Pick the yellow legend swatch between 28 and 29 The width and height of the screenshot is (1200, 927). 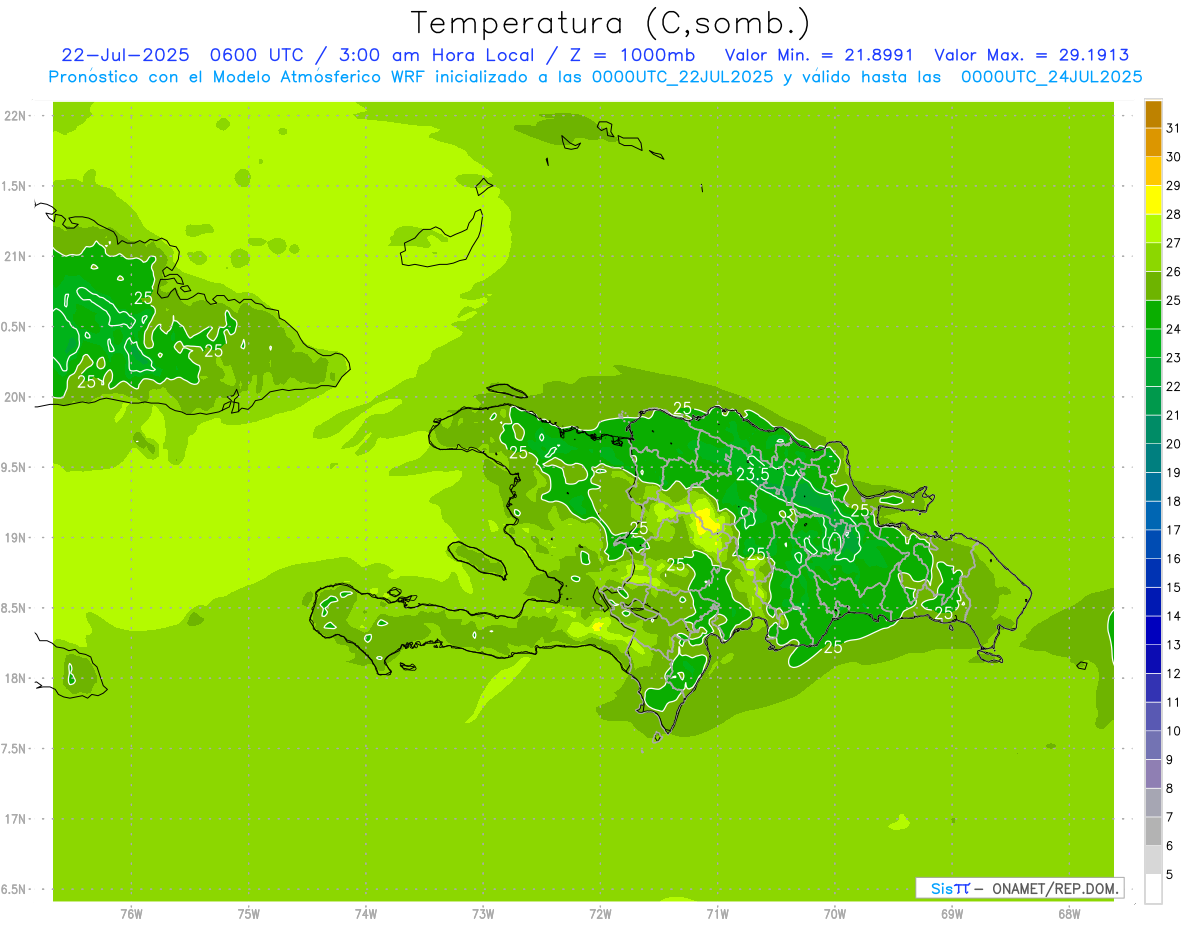(1153, 199)
